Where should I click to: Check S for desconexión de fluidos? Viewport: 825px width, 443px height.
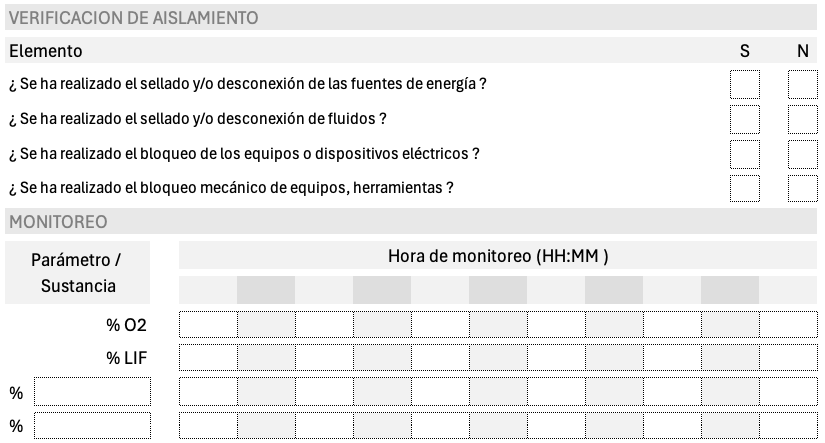tap(744, 119)
